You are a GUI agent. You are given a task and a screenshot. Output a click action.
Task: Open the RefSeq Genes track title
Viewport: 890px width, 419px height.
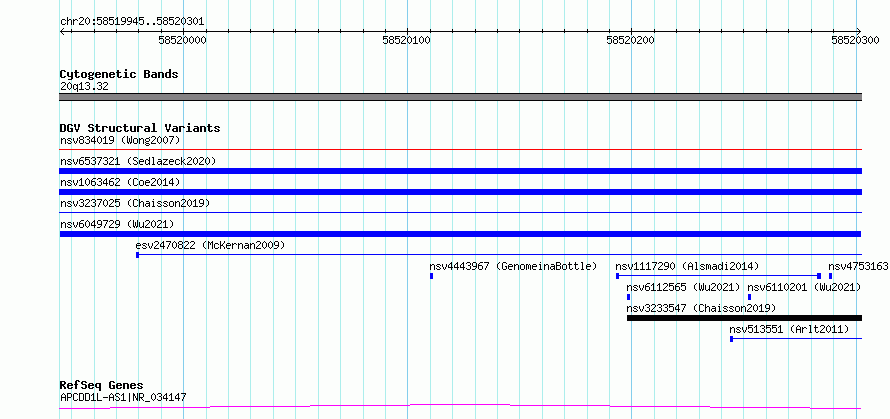click(102, 385)
